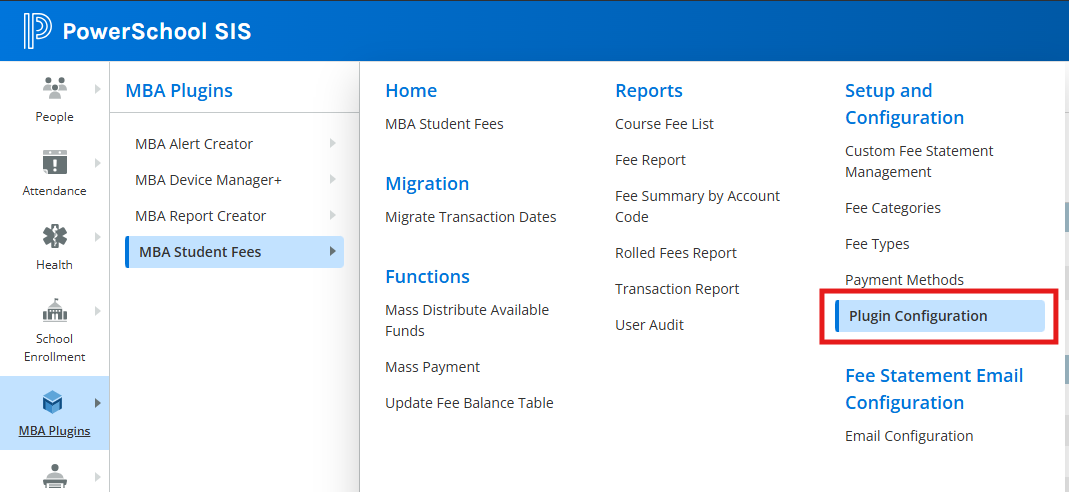Open Fee Categories setup page
This screenshot has height=492, width=1069.
[x=892, y=208]
